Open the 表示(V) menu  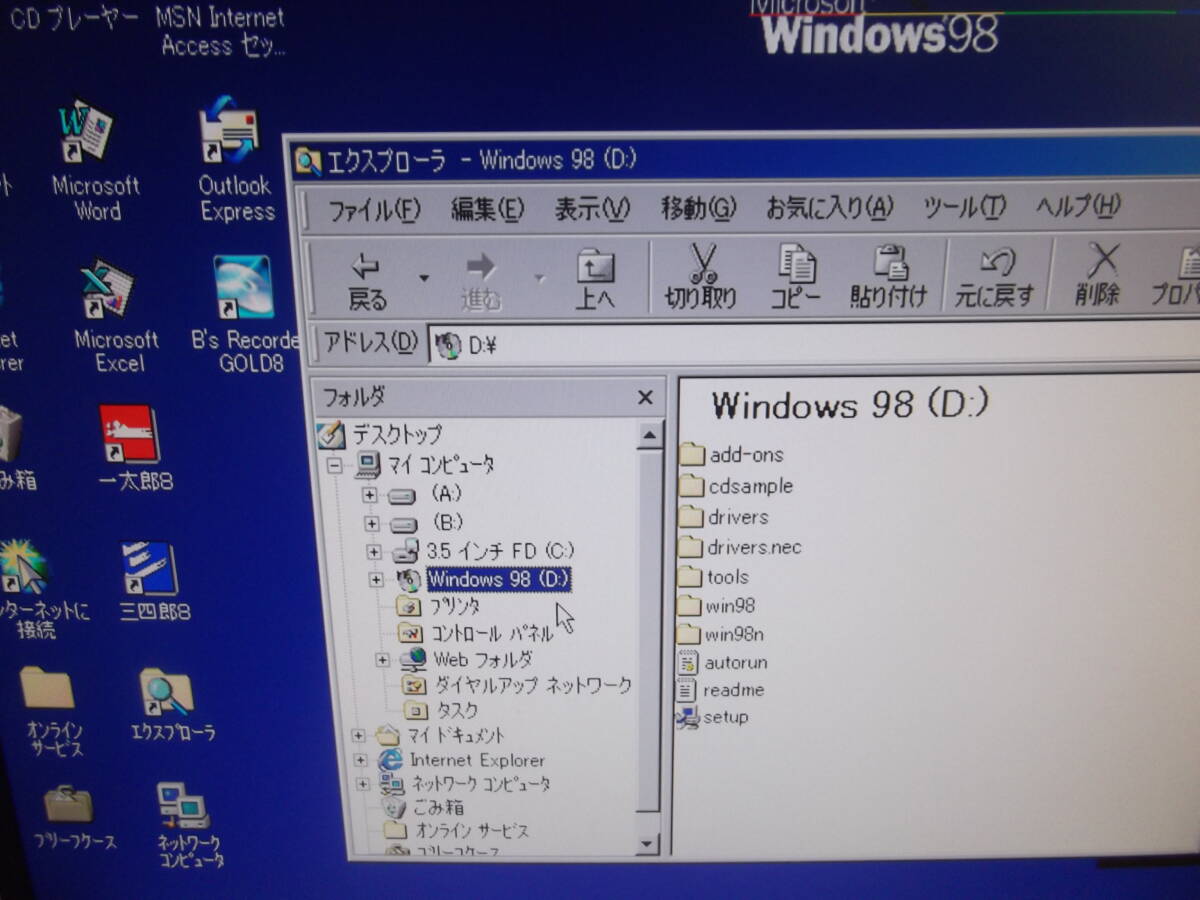(592, 209)
